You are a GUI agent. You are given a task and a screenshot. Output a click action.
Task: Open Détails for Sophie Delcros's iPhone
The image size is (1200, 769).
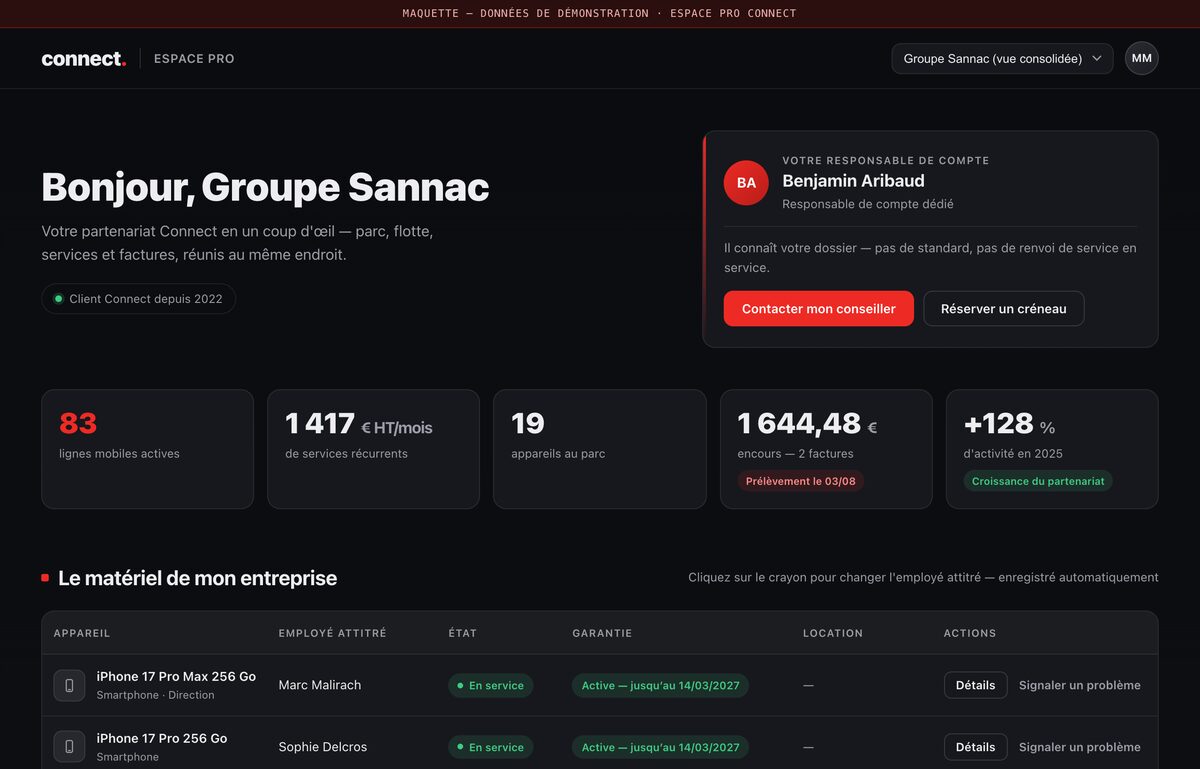[x=975, y=747]
